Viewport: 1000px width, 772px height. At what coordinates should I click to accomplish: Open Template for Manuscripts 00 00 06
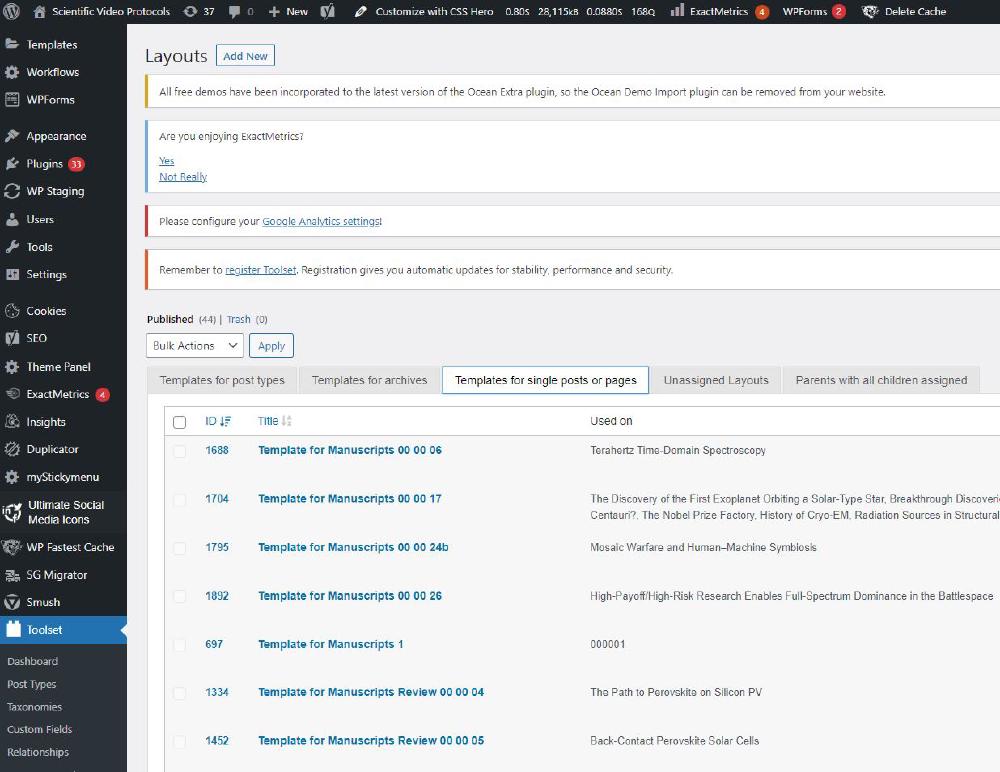coord(350,450)
